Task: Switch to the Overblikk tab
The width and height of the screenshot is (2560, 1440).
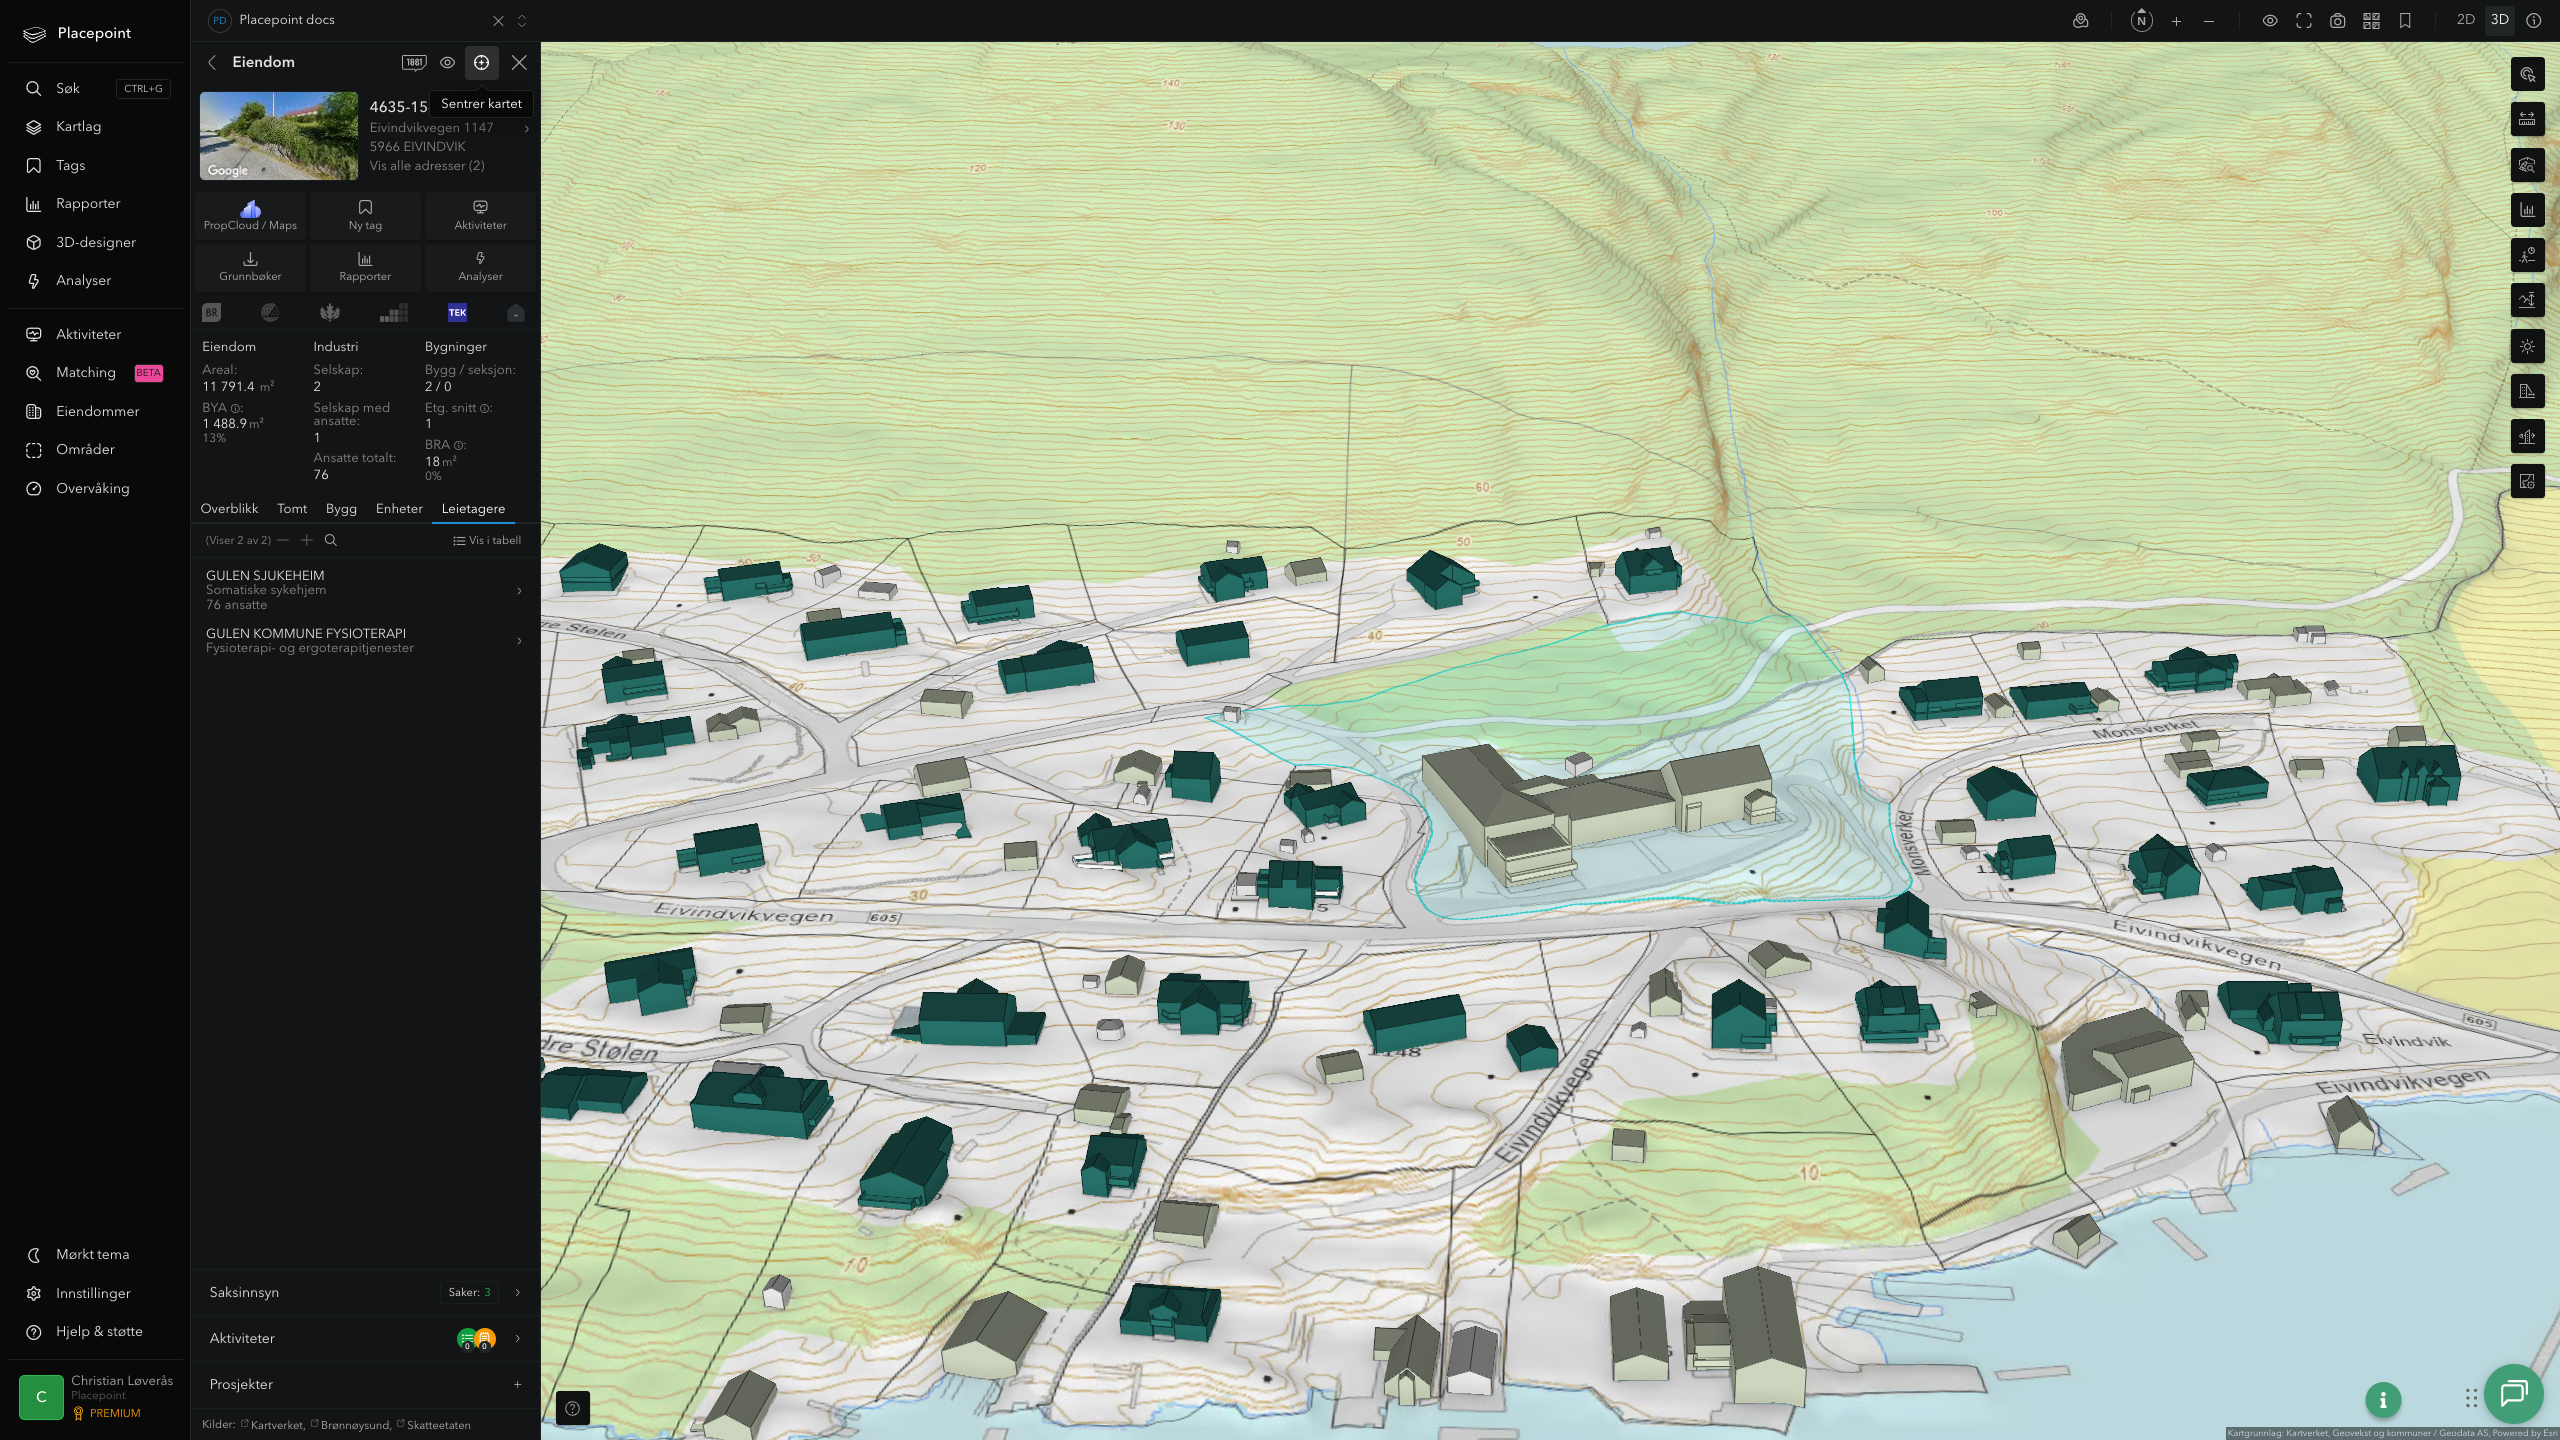Action: pyautogui.click(x=229, y=508)
